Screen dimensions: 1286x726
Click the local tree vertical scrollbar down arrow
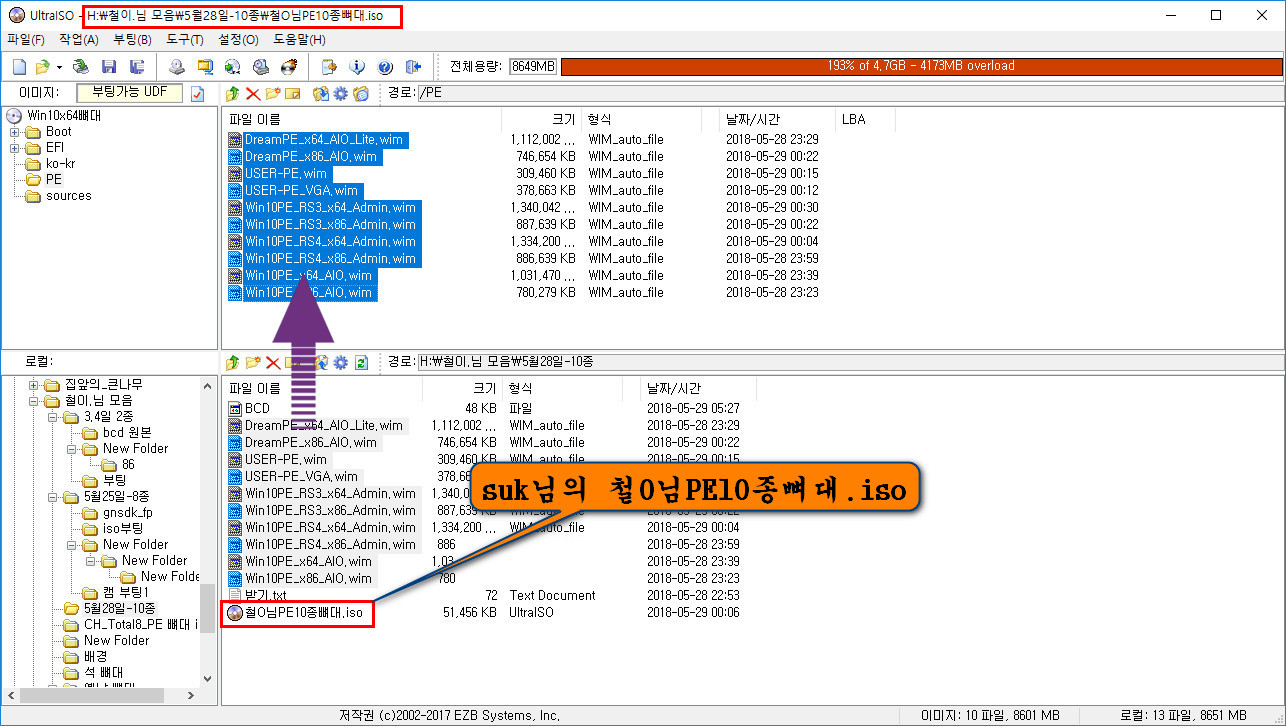click(x=207, y=678)
